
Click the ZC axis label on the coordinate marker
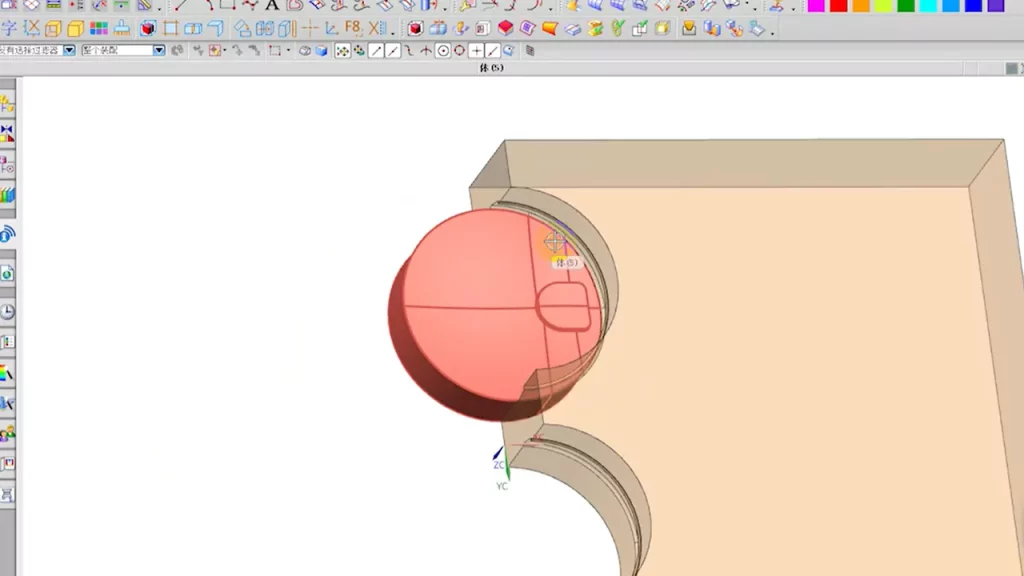point(494,463)
